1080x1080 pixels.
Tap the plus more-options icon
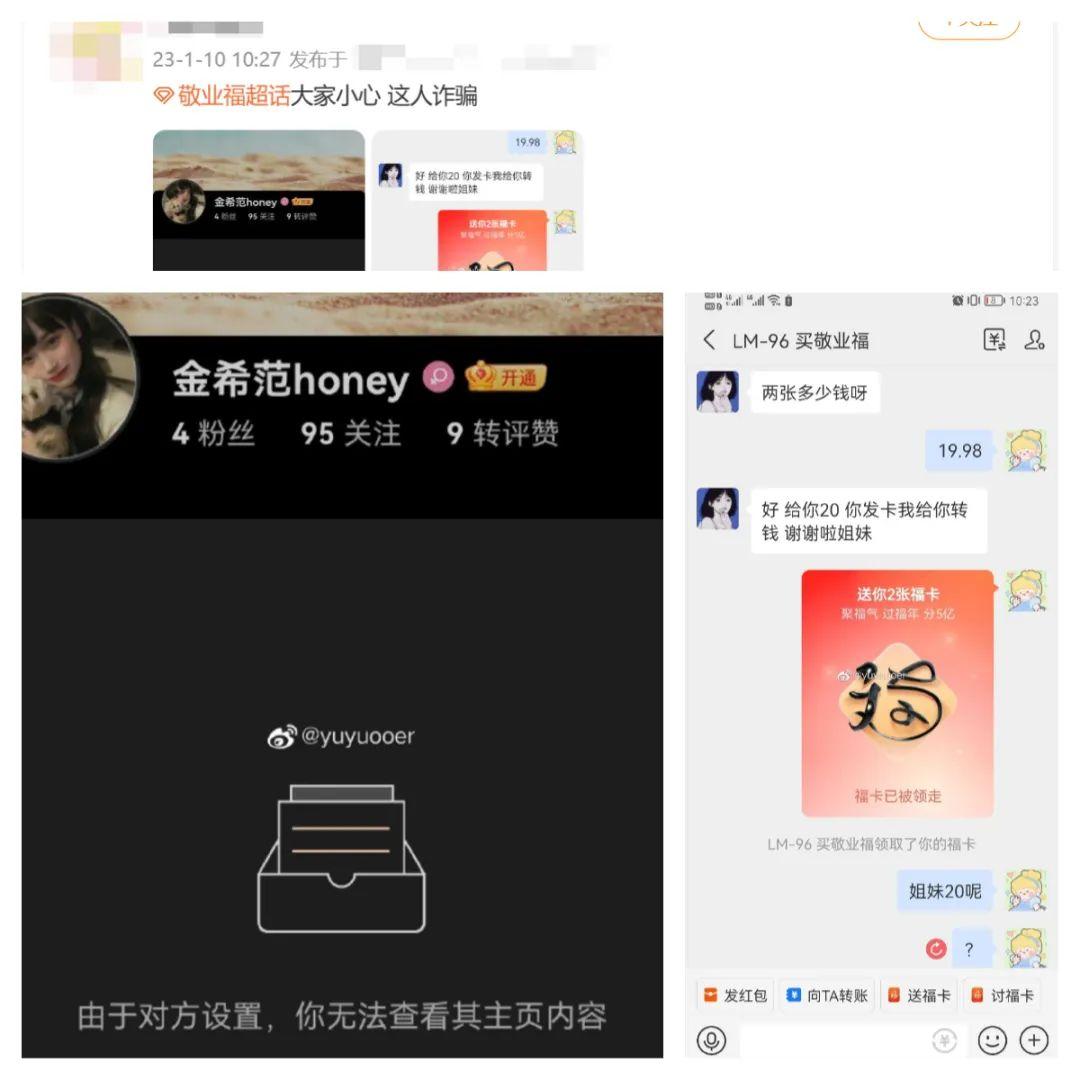(x=1034, y=1040)
